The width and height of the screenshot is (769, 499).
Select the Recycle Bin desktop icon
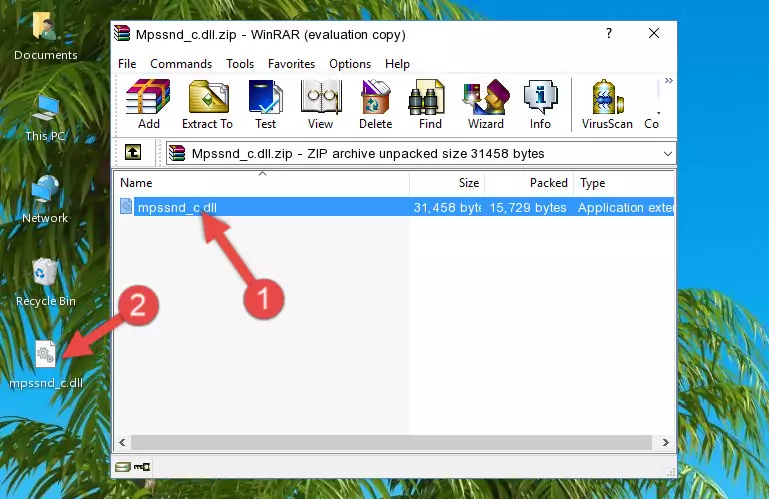click(46, 283)
